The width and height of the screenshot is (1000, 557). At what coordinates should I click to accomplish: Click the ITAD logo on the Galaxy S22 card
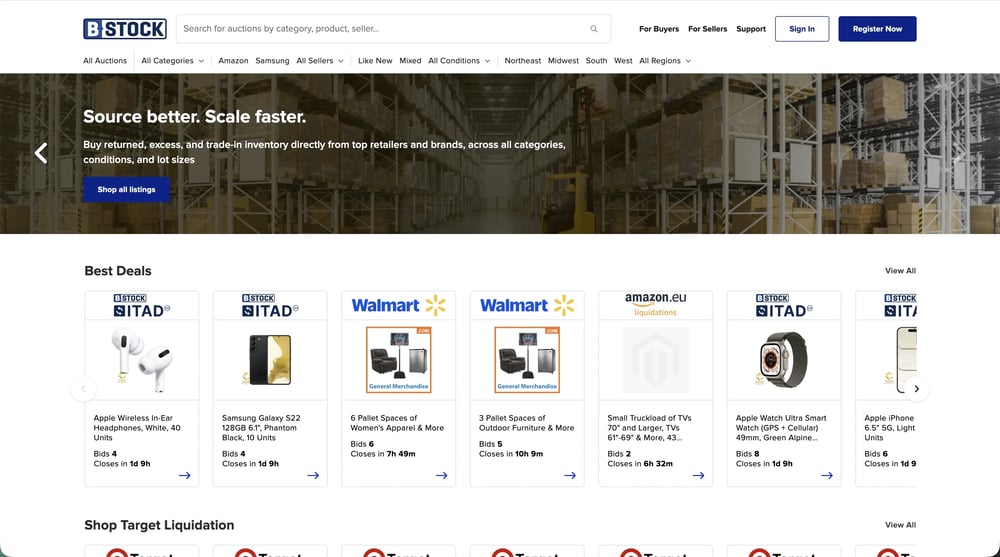click(270, 306)
